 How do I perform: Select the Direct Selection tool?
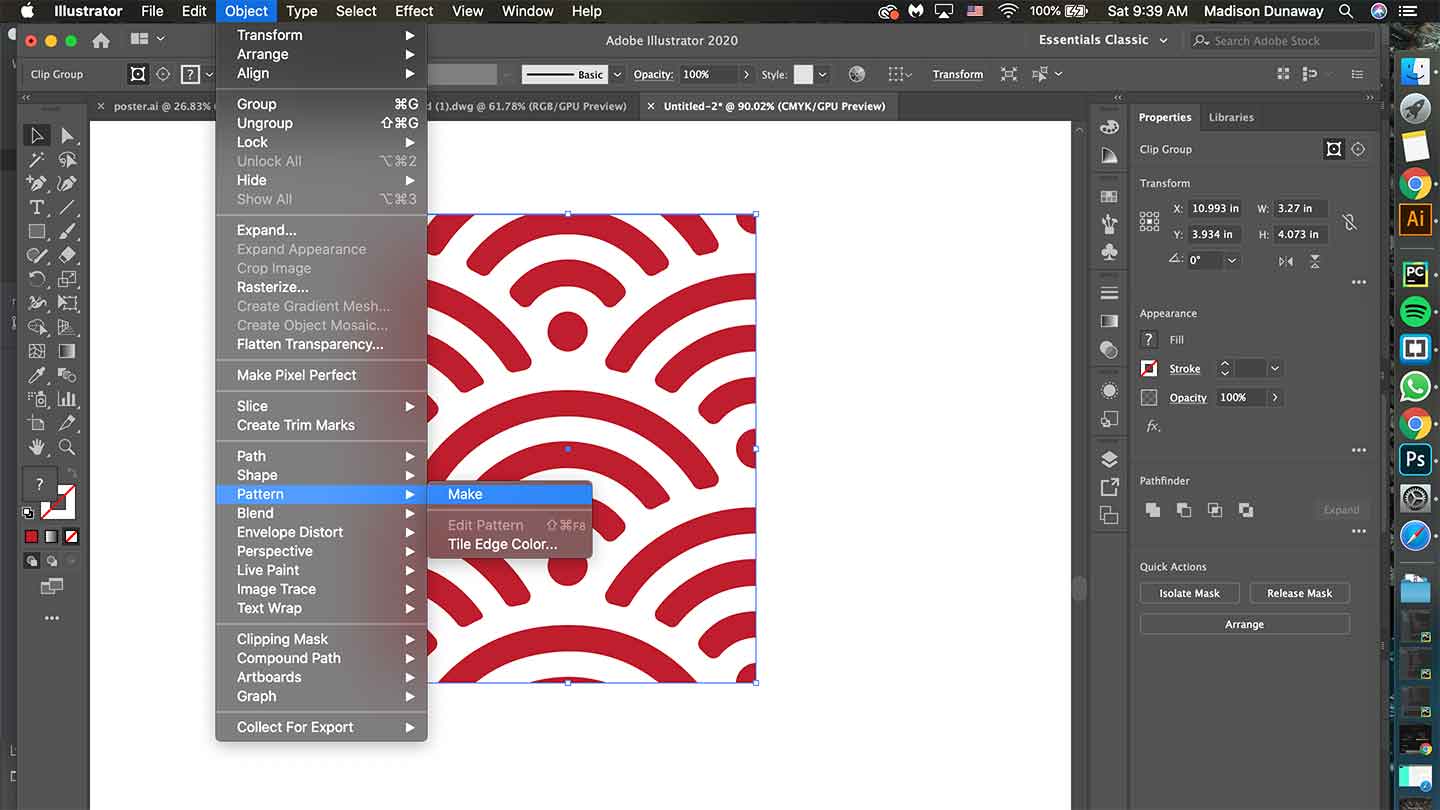[67, 136]
